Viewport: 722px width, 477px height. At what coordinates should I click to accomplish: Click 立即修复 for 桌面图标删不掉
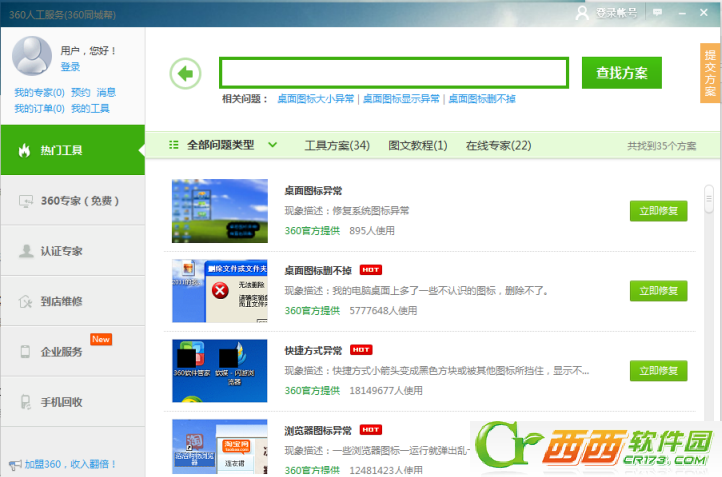click(658, 291)
